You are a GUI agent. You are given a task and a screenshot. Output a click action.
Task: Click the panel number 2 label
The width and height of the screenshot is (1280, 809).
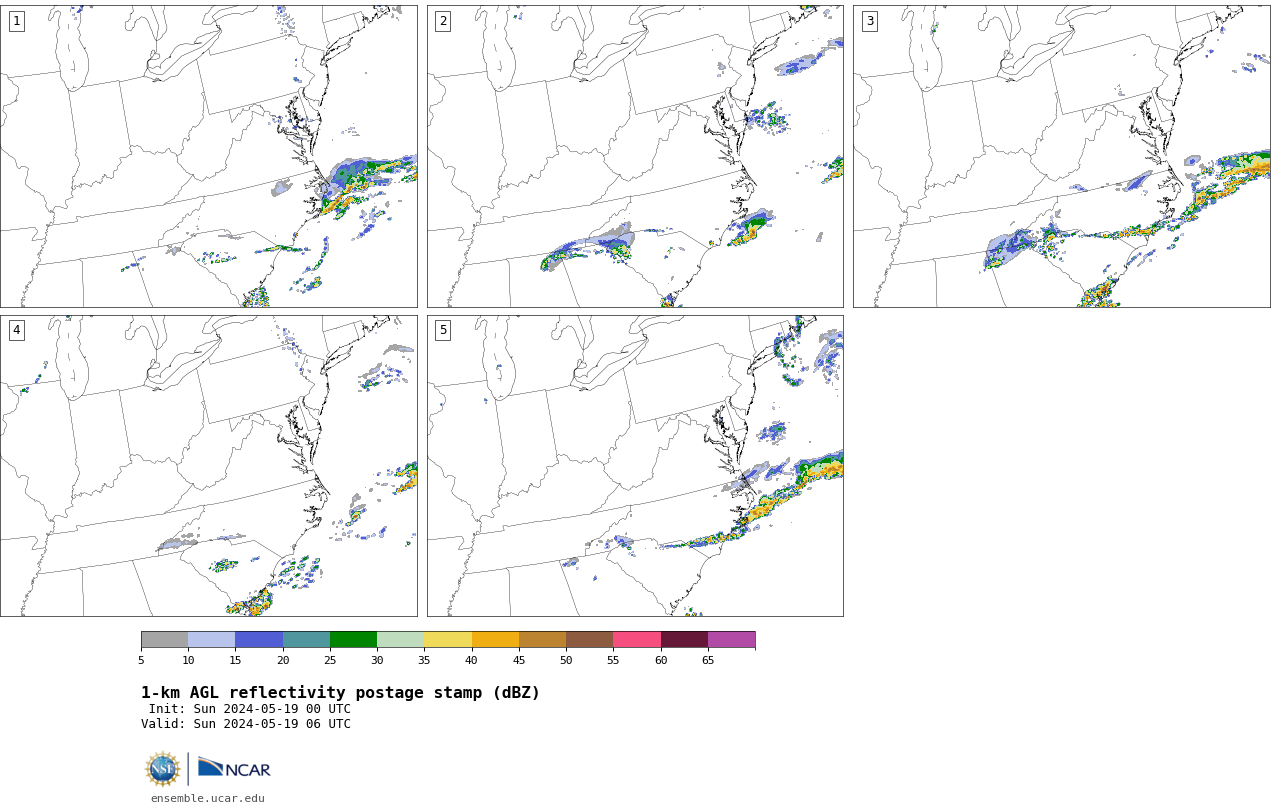[x=443, y=21]
